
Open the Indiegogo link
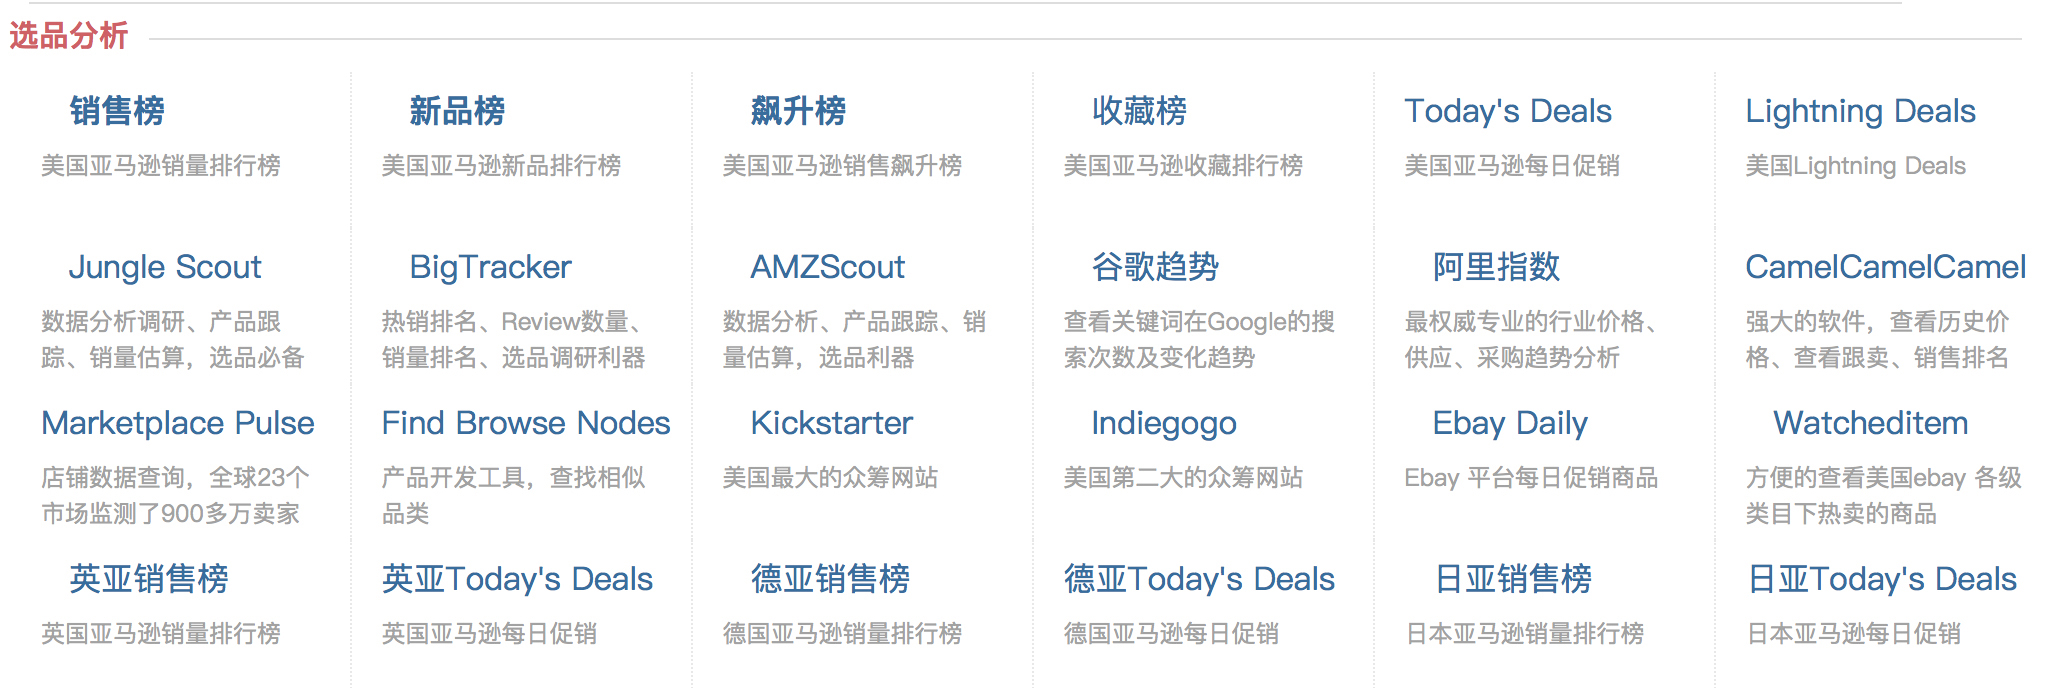pyautogui.click(x=1164, y=423)
